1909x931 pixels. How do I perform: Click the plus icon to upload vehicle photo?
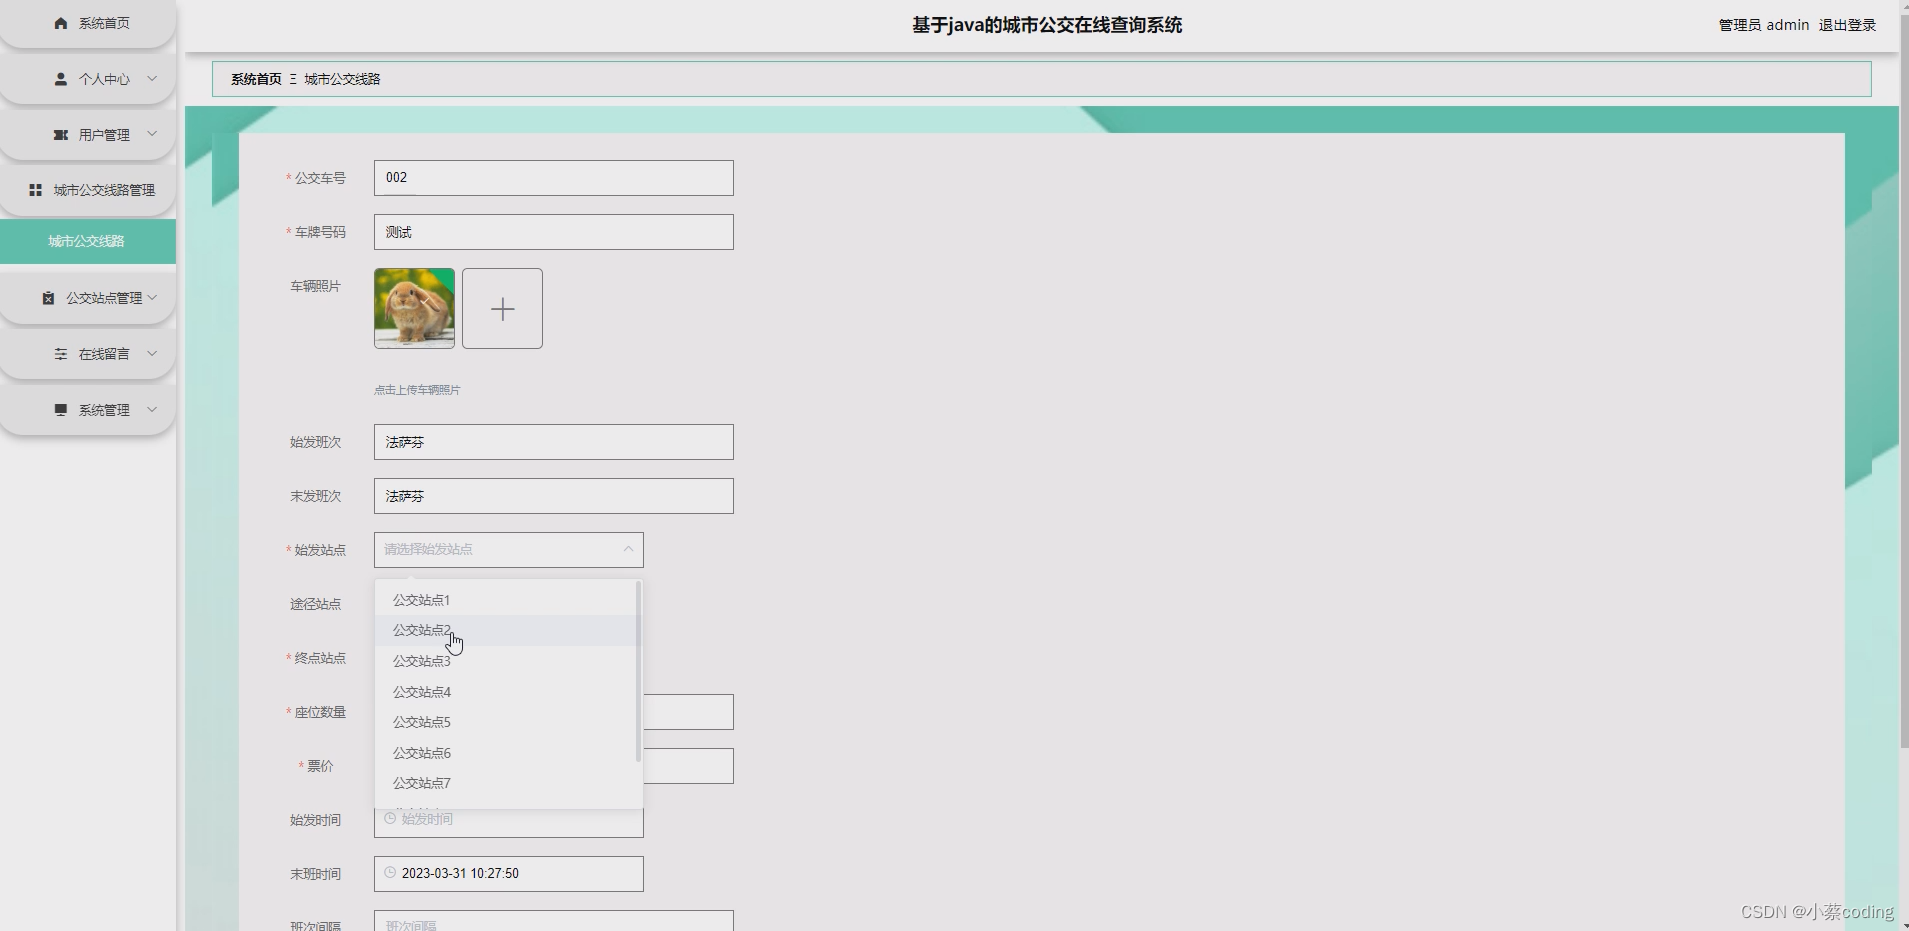click(x=502, y=309)
